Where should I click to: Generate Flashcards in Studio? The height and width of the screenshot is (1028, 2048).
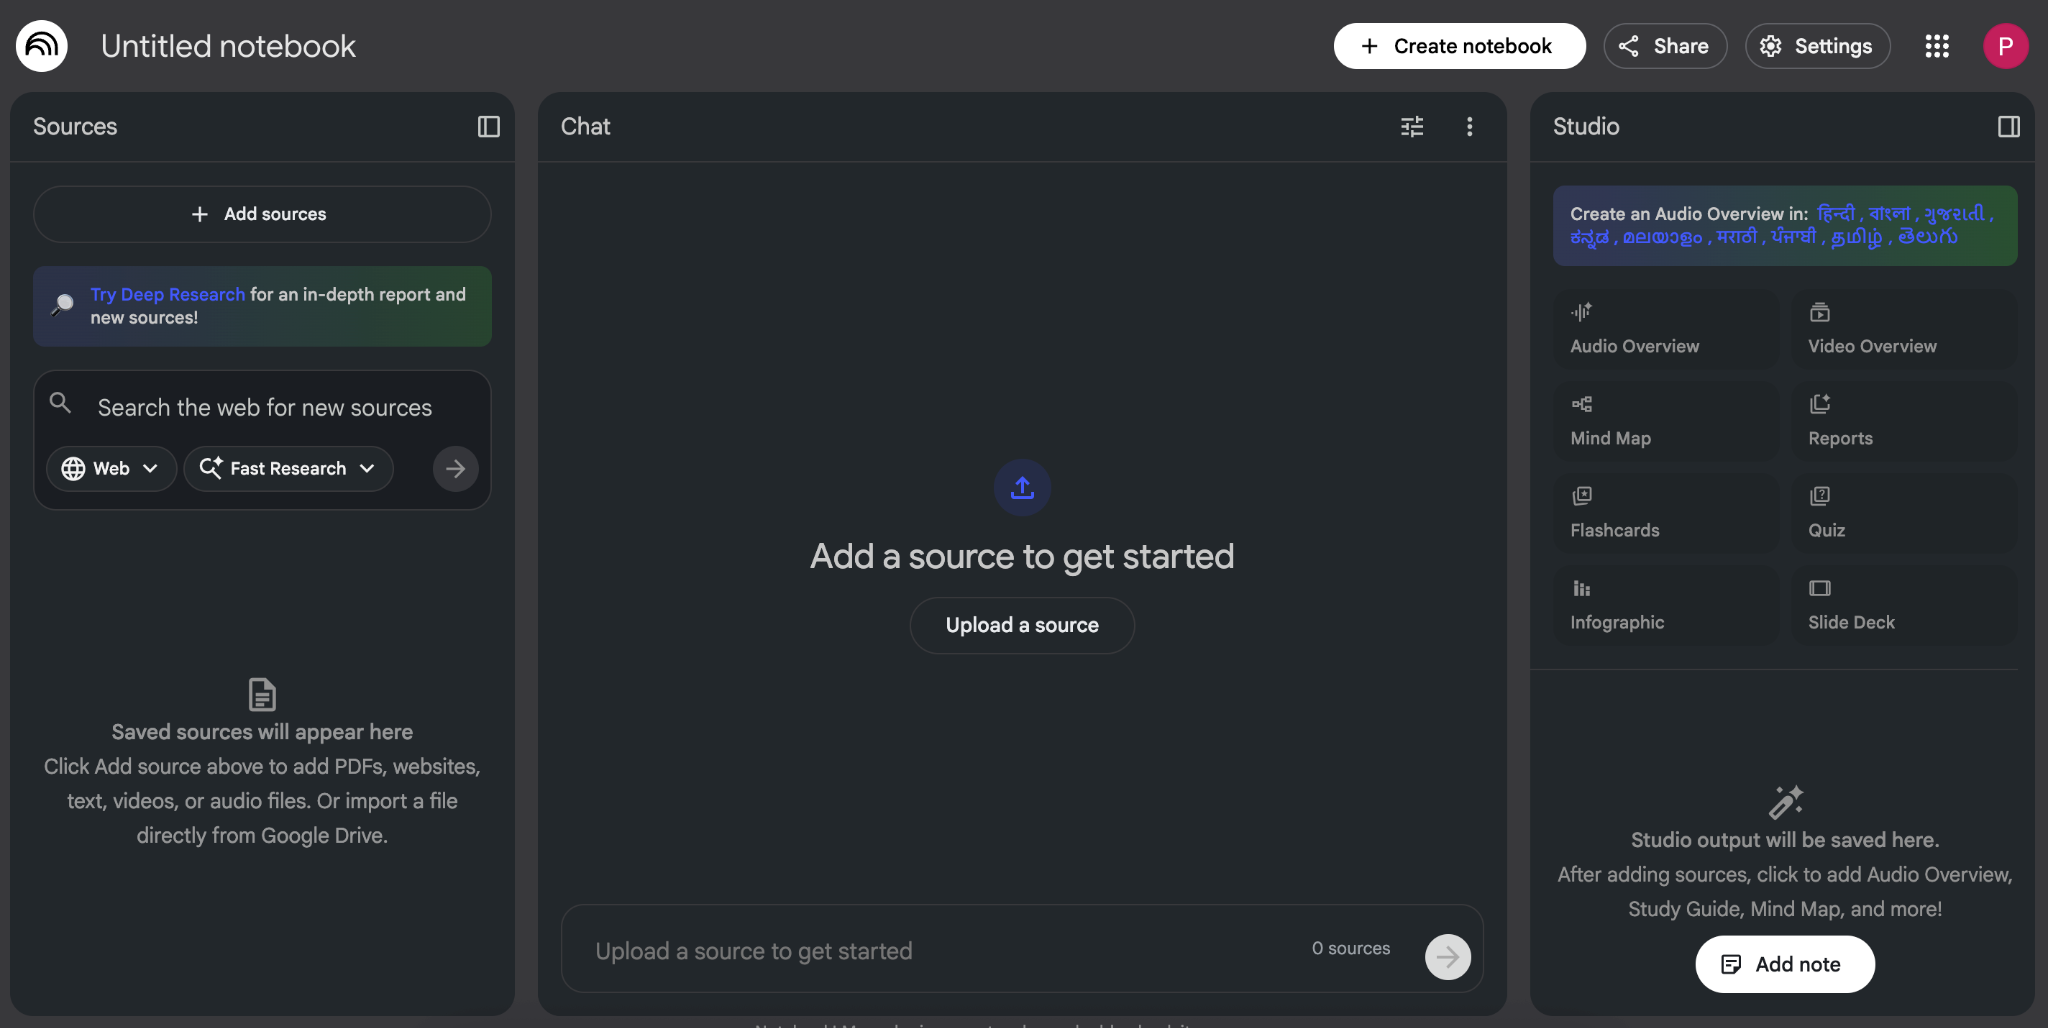[1665, 514]
